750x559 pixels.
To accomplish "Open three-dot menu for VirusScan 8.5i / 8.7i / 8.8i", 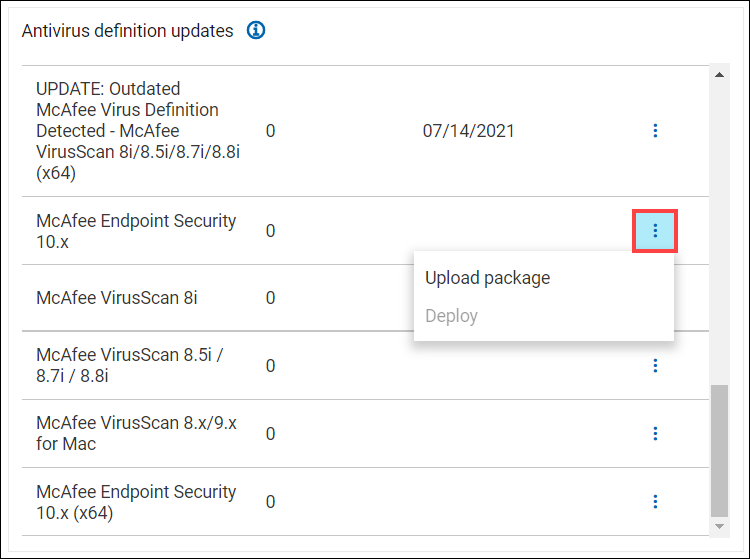I will point(655,366).
